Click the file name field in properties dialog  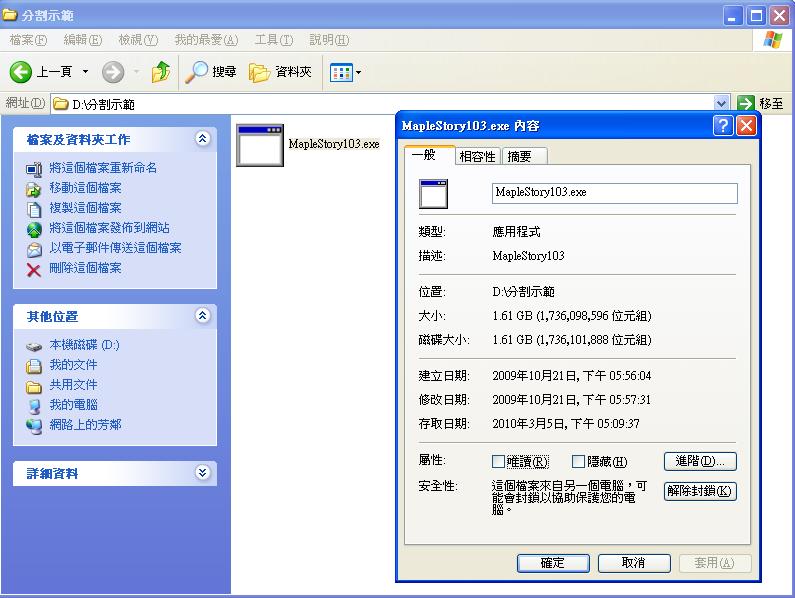(615, 193)
